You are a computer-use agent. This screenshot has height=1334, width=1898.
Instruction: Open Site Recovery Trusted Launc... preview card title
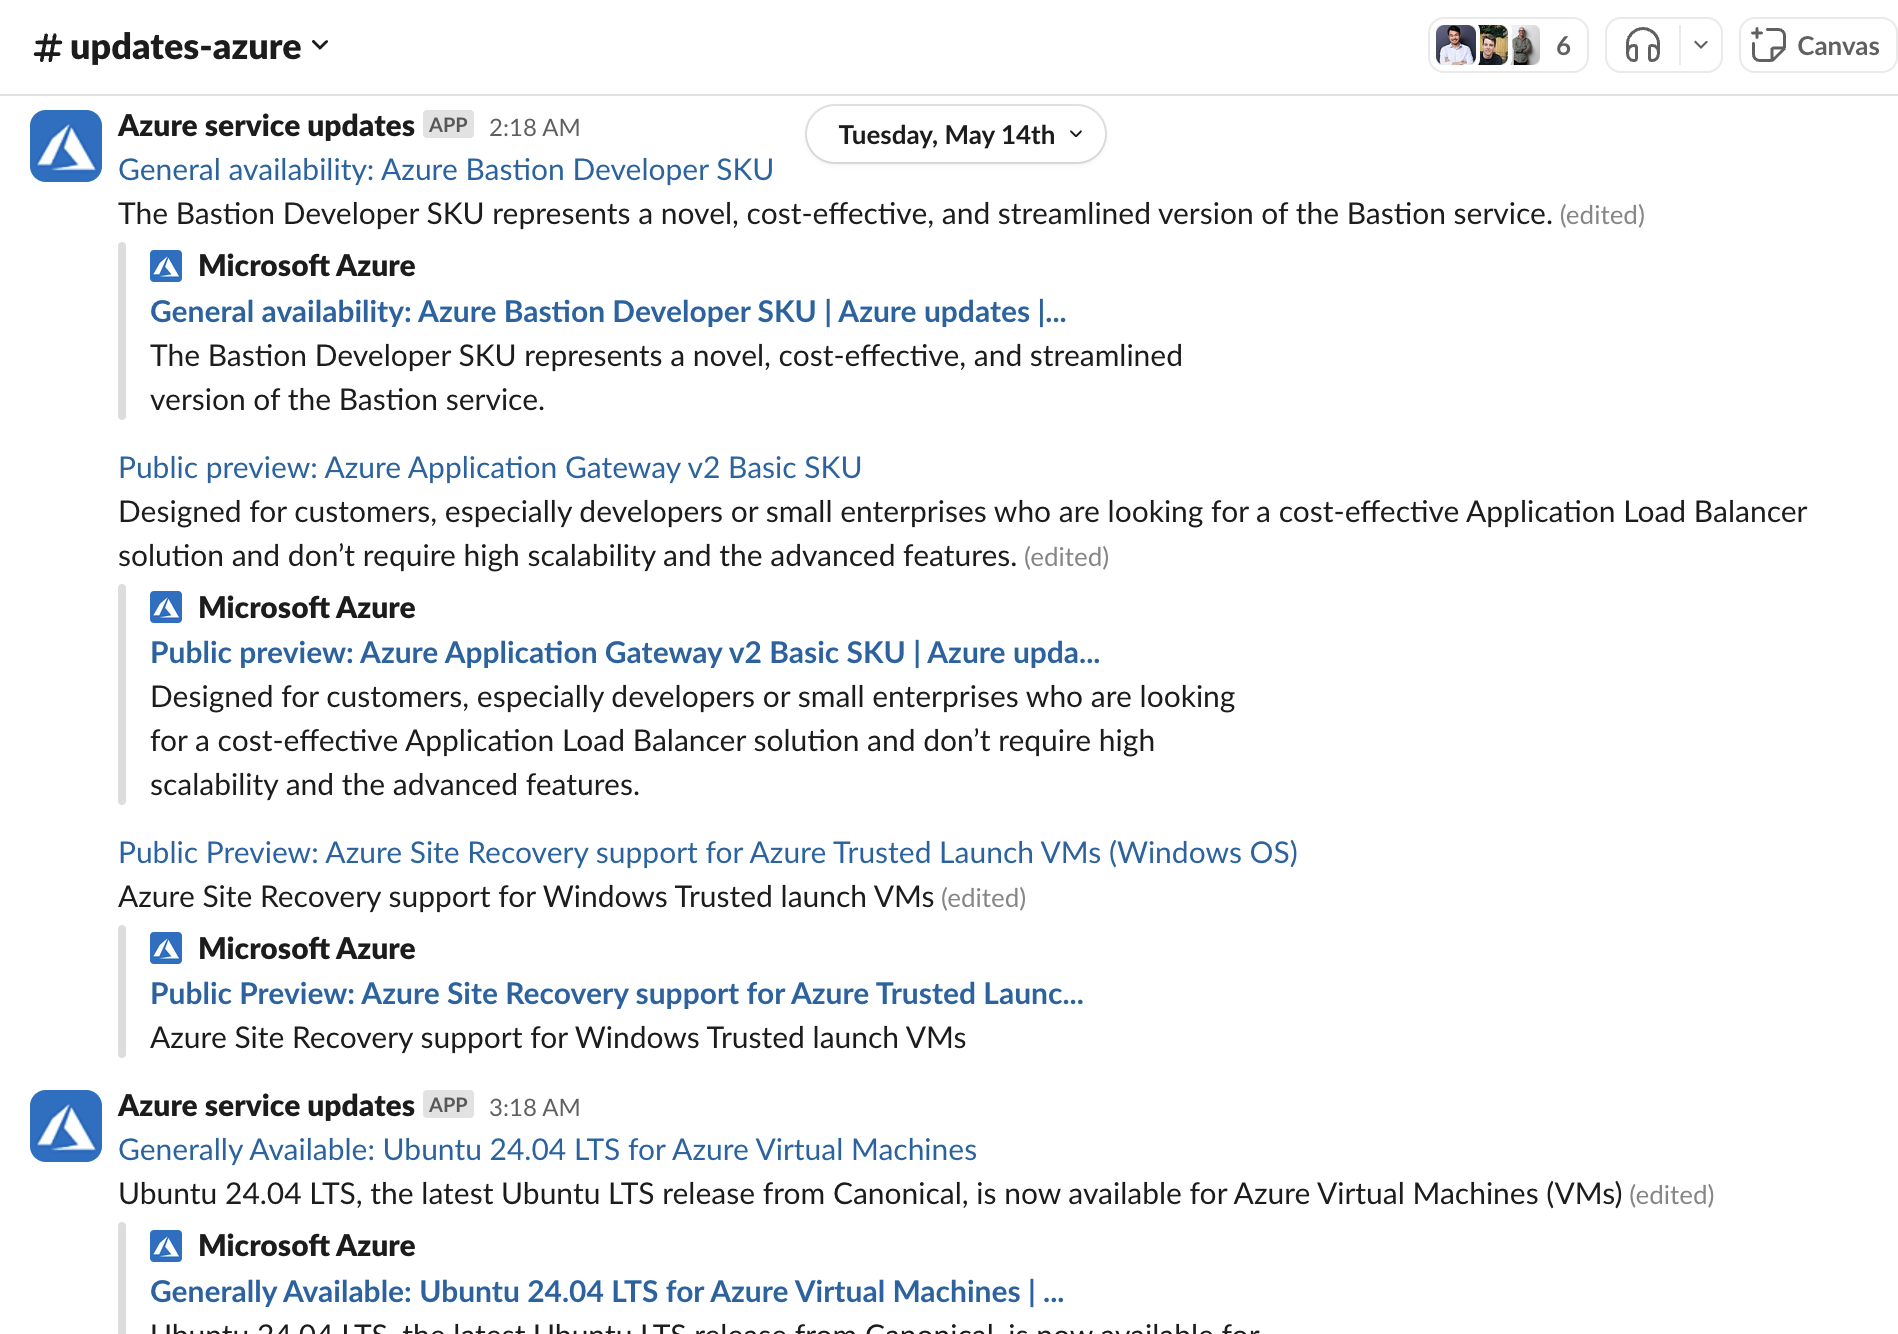[617, 994]
